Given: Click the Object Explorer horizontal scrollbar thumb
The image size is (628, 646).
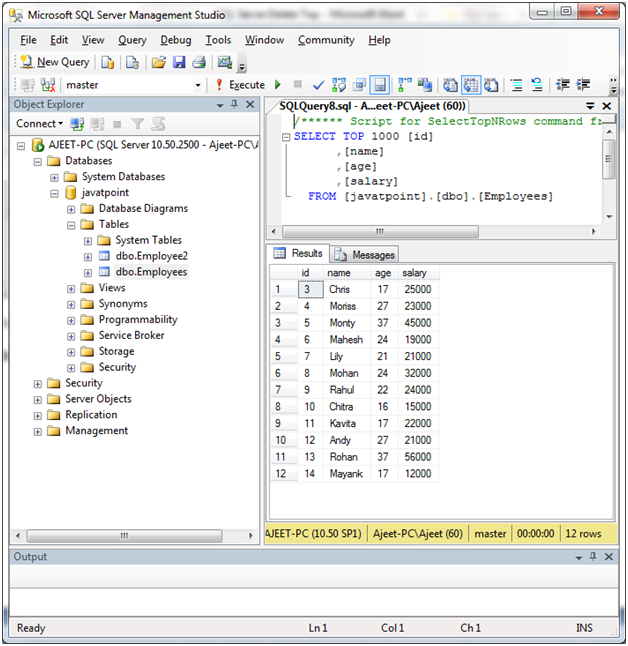Looking at the screenshot, I should [124, 536].
